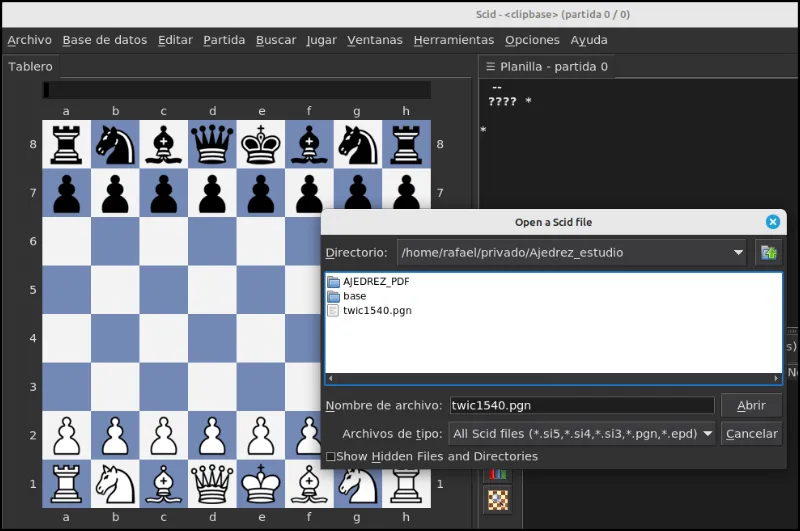Select the white rook on a1
This screenshot has width=800, height=531.
coord(66,484)
